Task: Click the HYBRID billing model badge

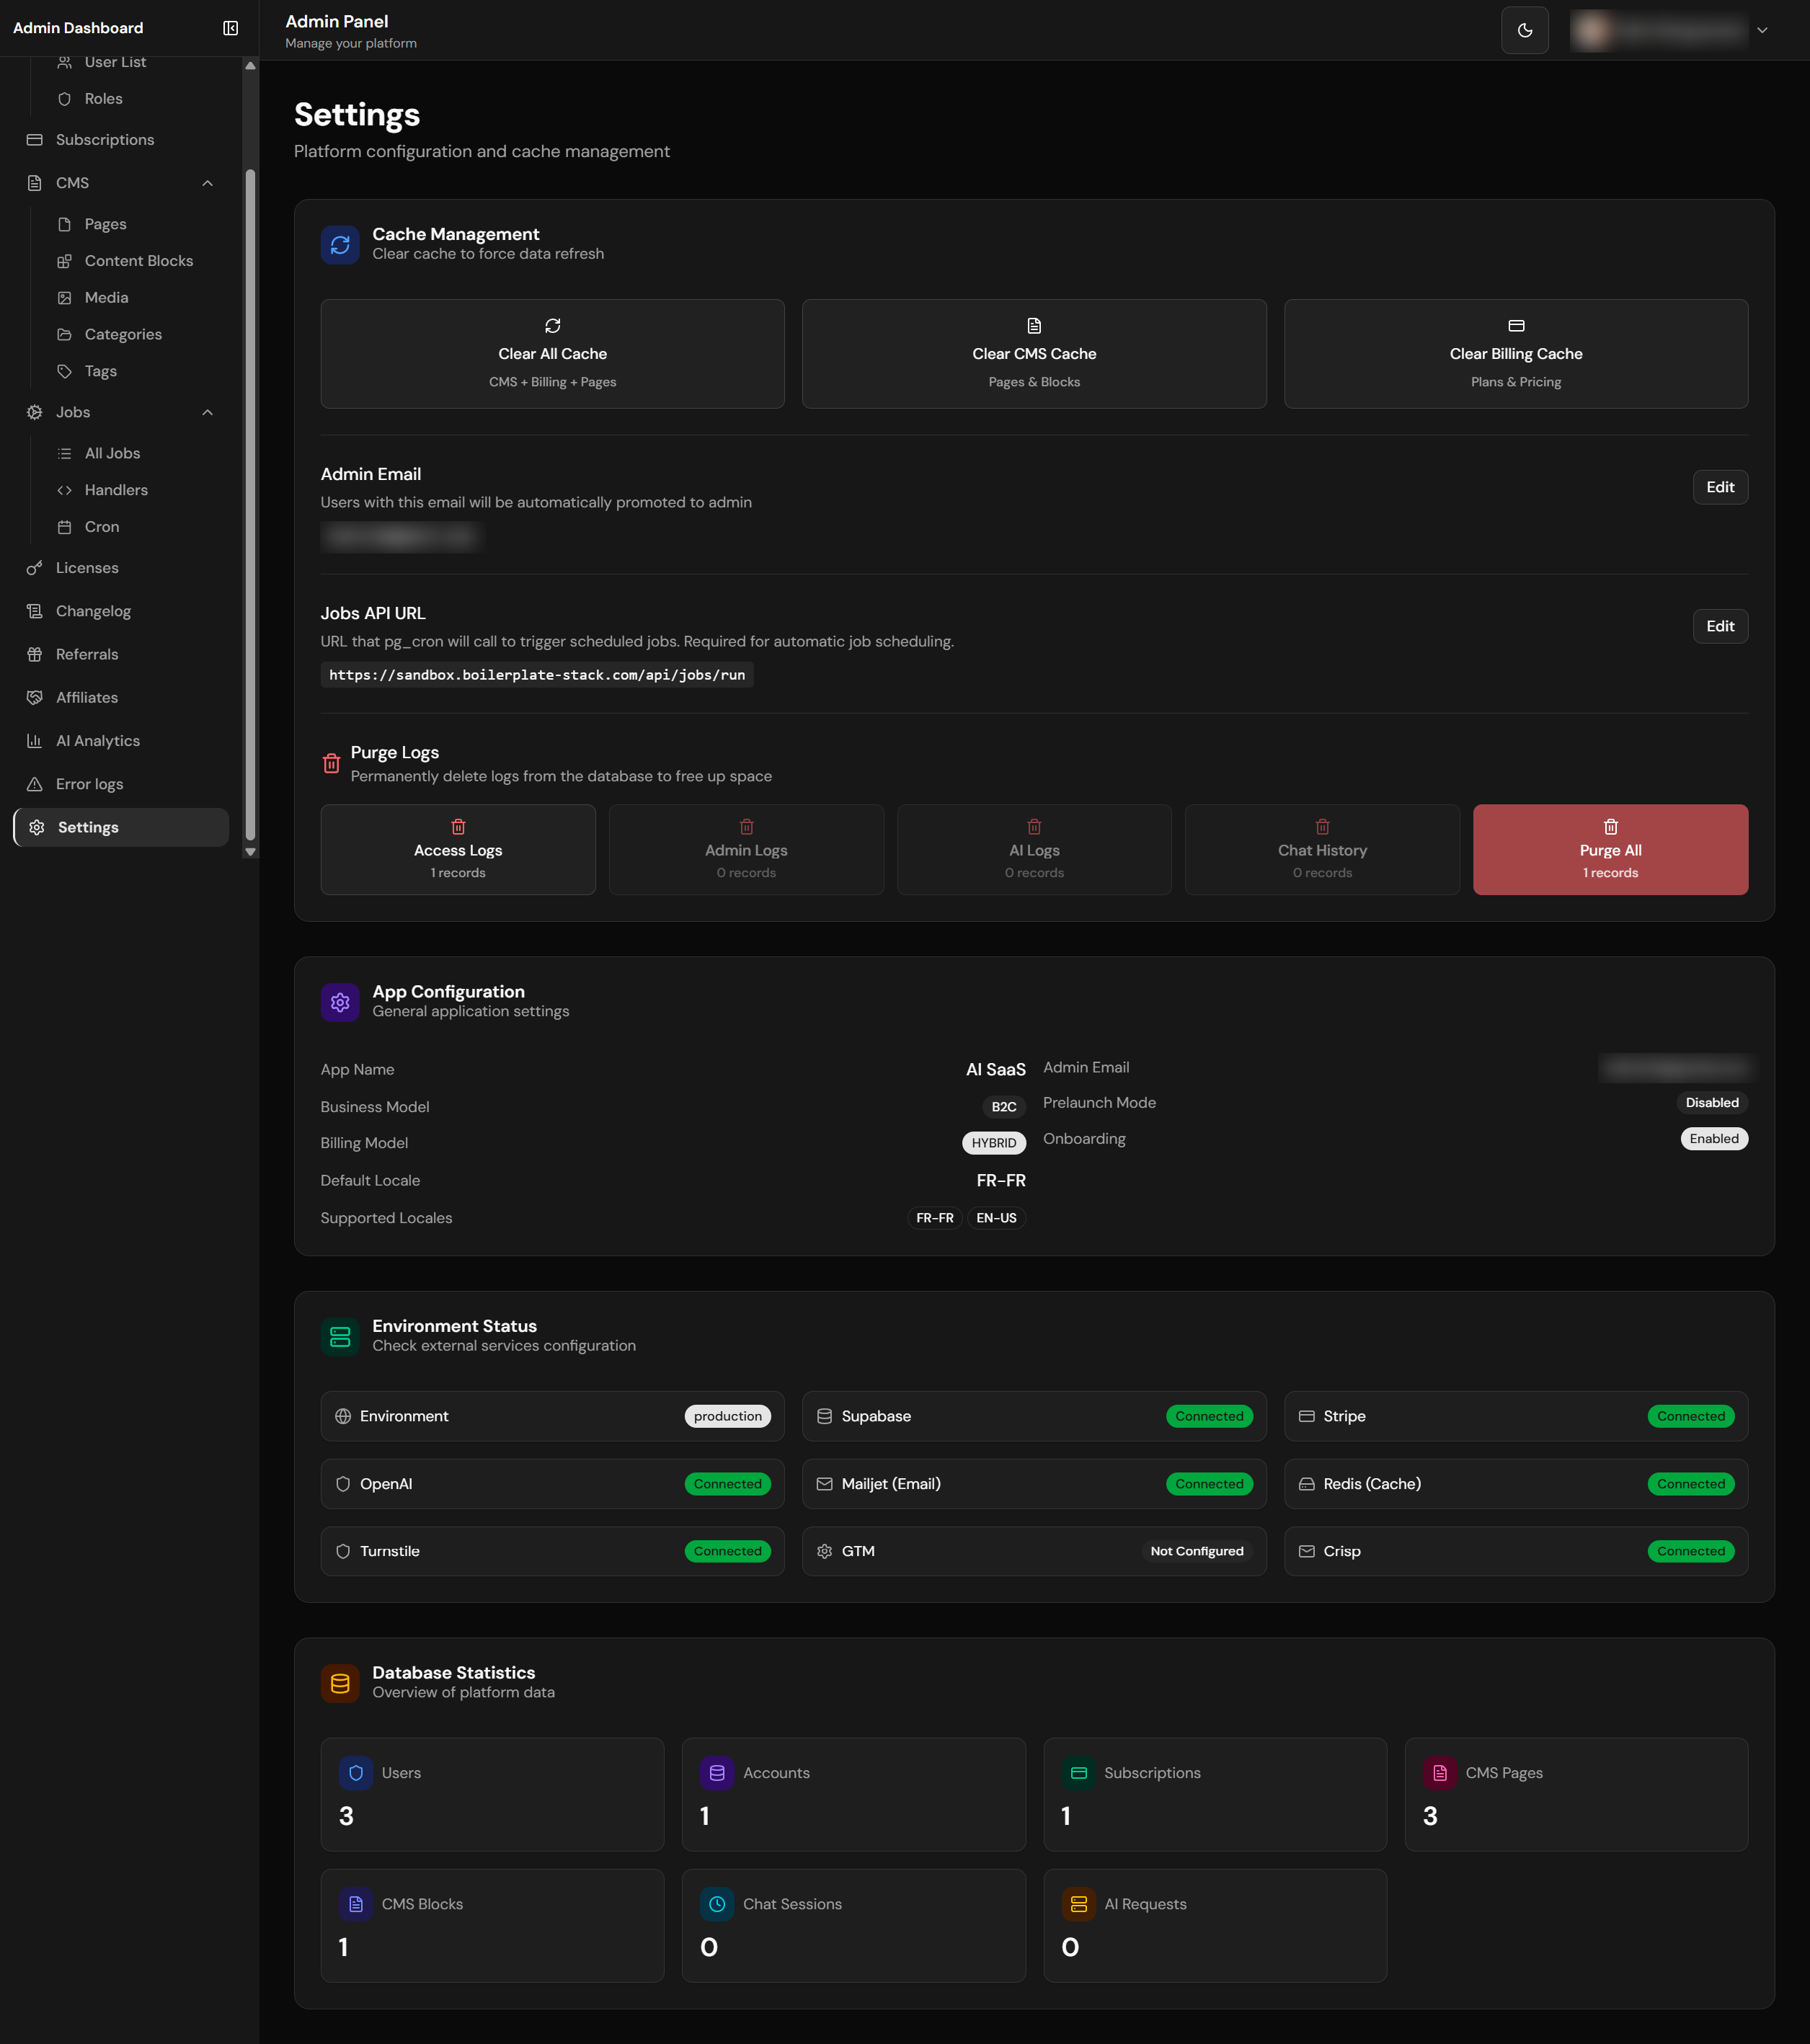Action: [x=993, y=1143]
